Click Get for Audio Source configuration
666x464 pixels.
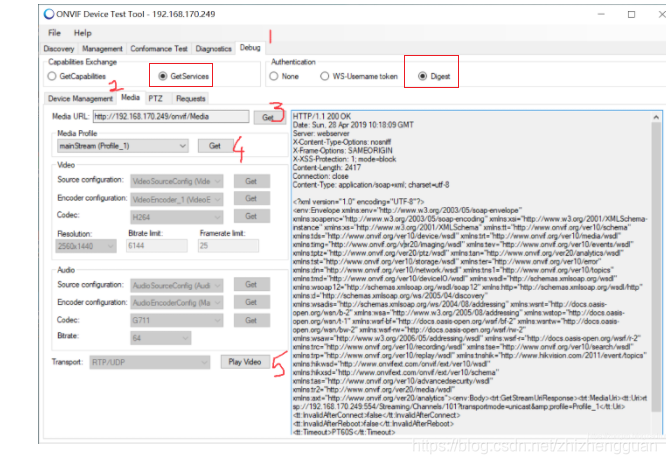pos(251,284)
